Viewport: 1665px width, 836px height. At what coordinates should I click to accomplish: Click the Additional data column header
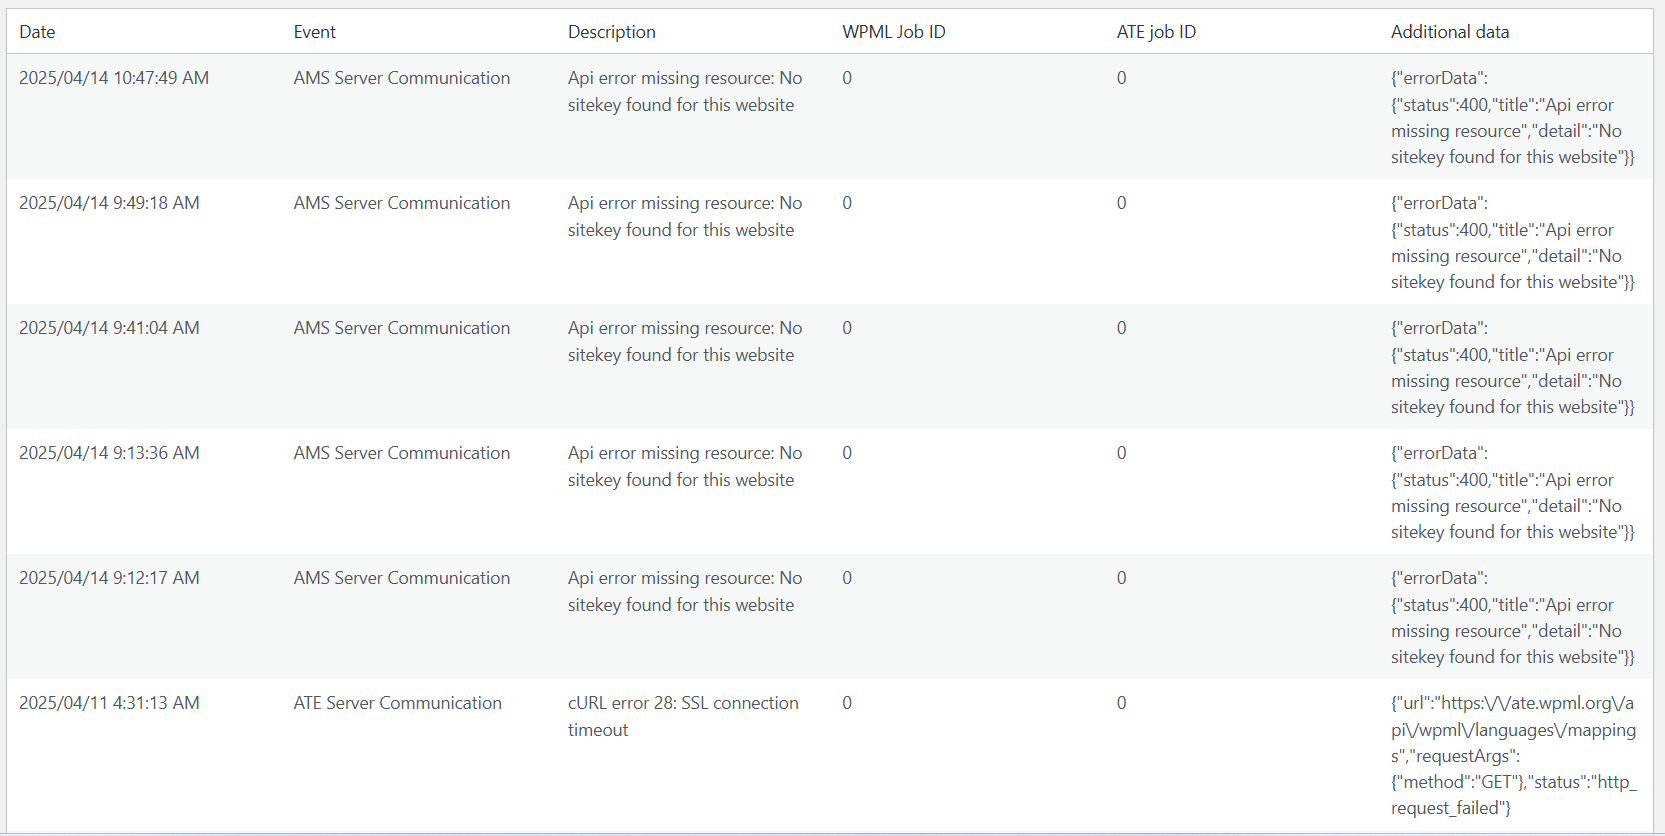(1449, 32)
